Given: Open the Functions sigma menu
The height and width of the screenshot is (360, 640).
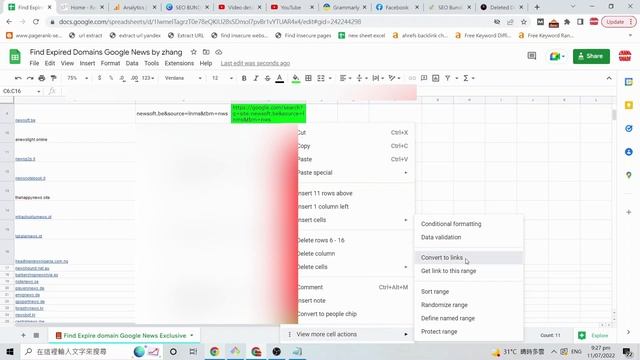Looking at the screenshot, I should [x=468, y=78].
